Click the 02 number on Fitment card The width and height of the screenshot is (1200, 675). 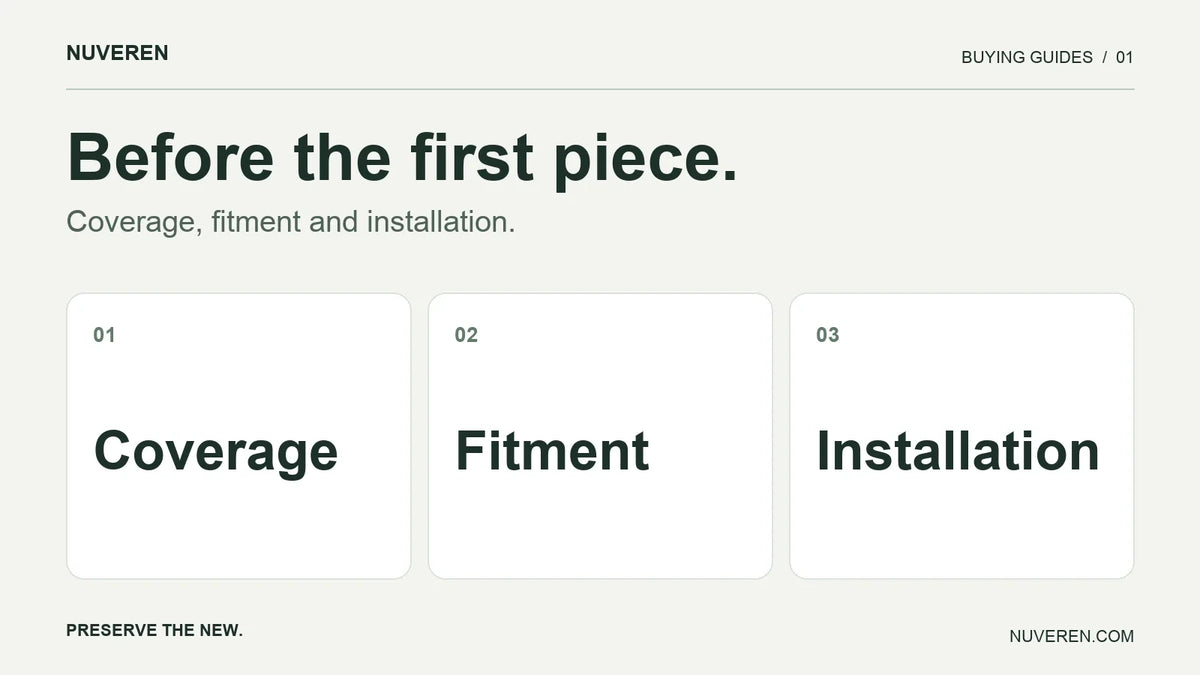(x=466, y=335)
